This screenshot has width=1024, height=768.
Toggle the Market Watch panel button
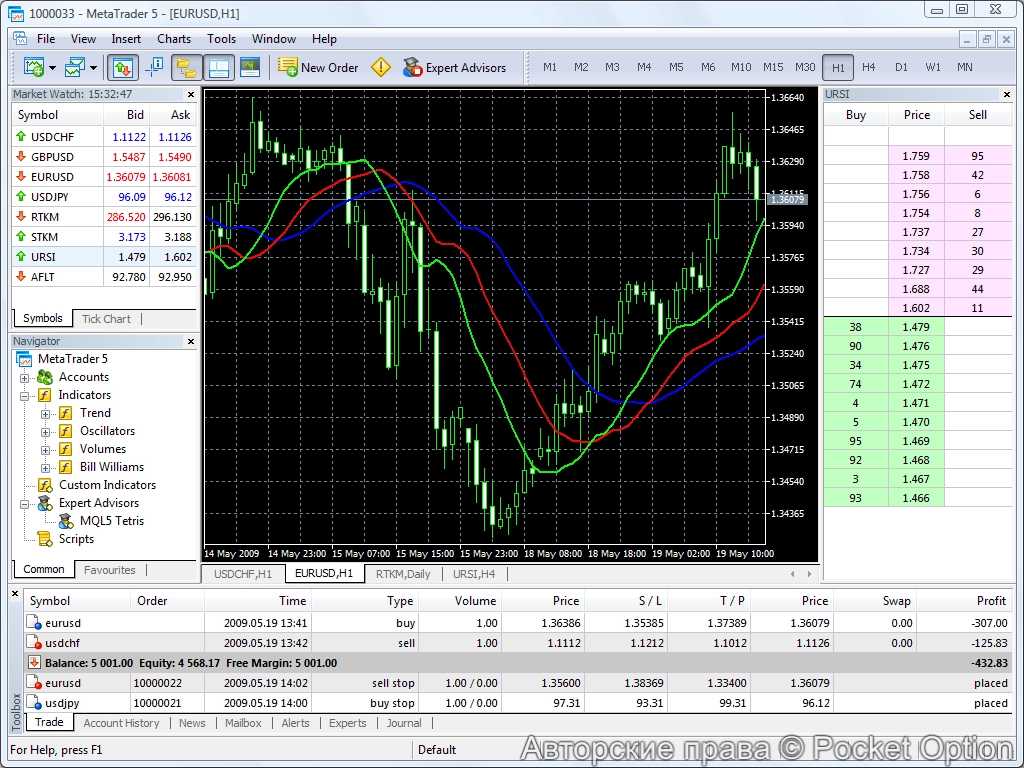pyautogui.click(x=123, y=68)
